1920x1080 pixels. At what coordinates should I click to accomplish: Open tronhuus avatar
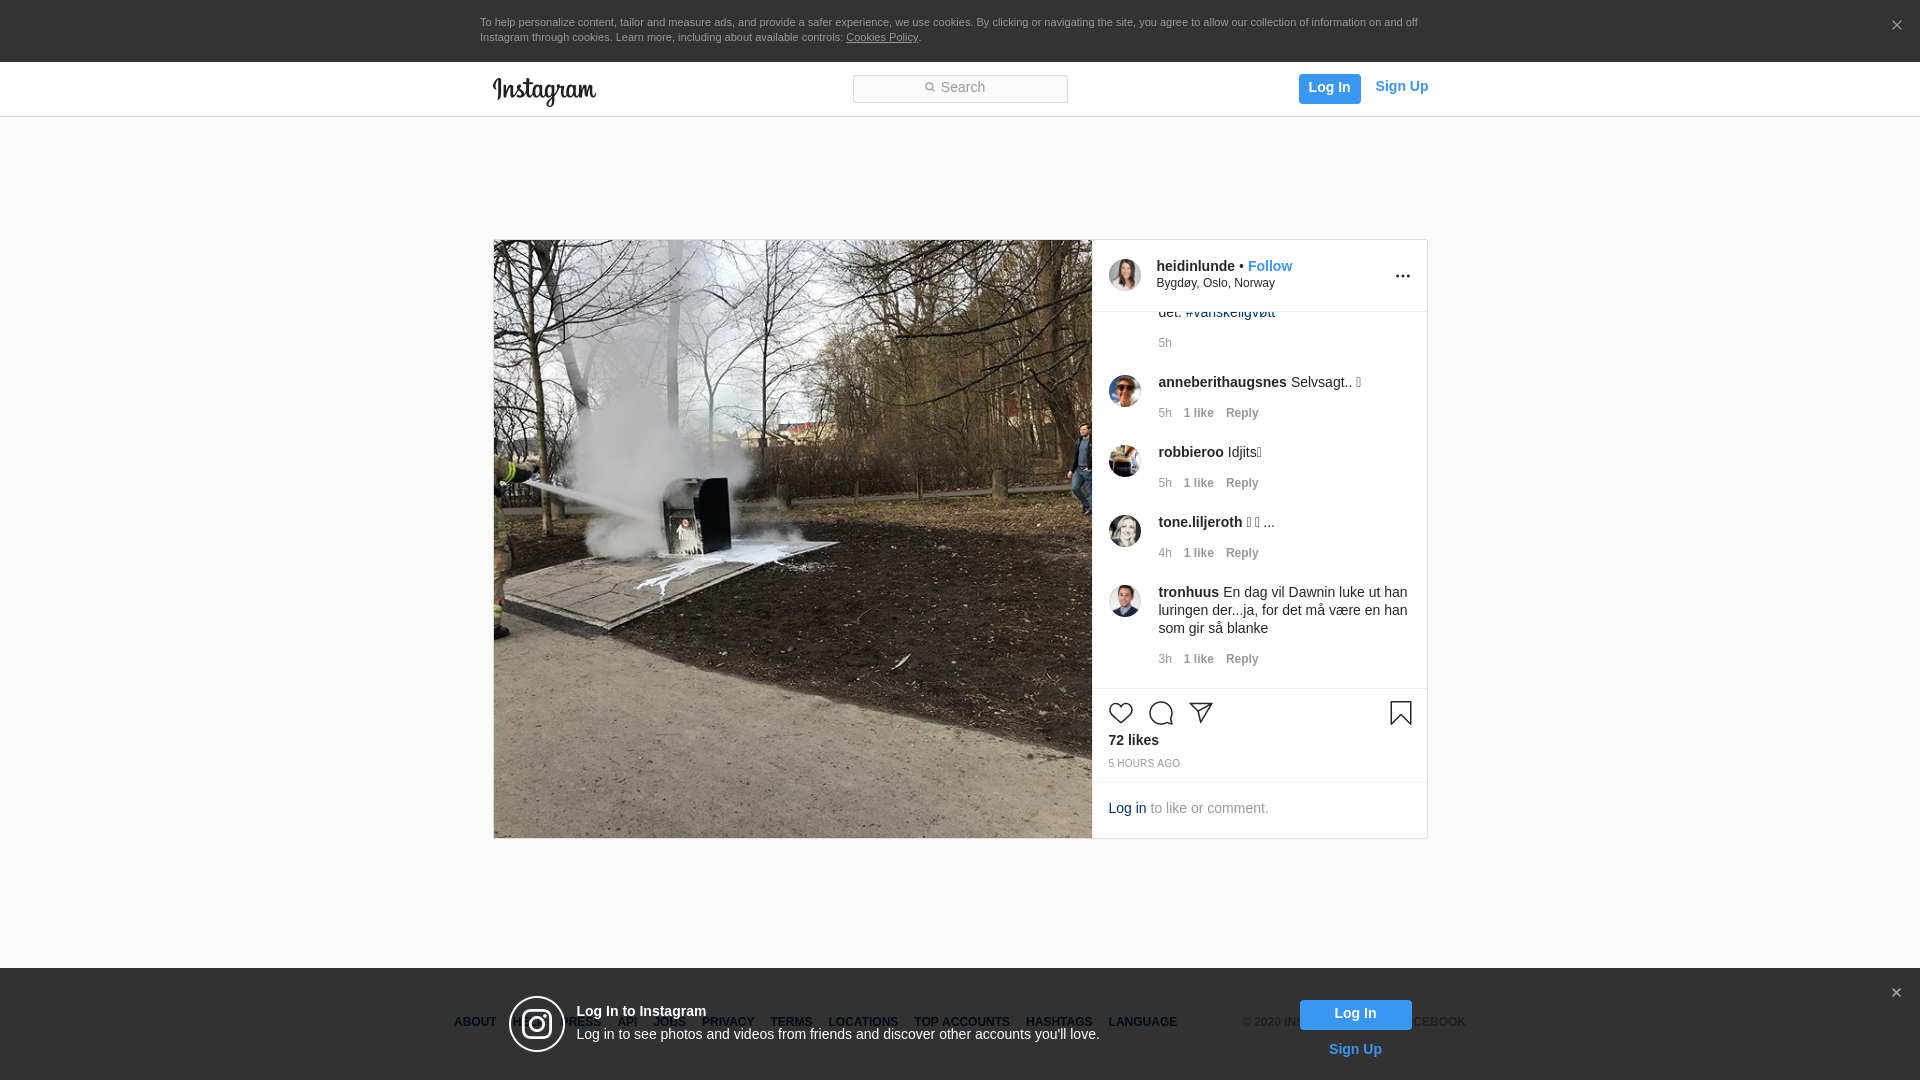(1125, 601)
